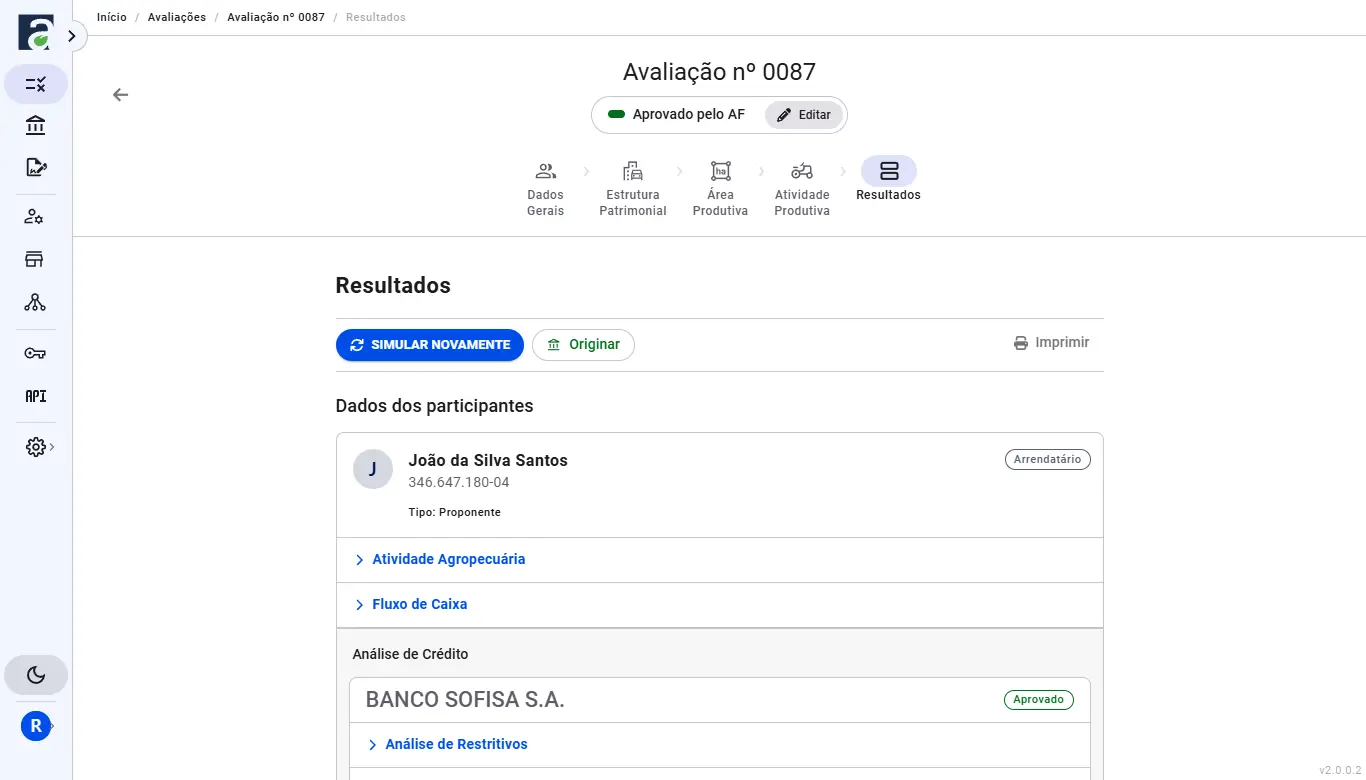1366x780 pixels.
Task: Open the API section in the sidebar
Action: tap(36, 395)
